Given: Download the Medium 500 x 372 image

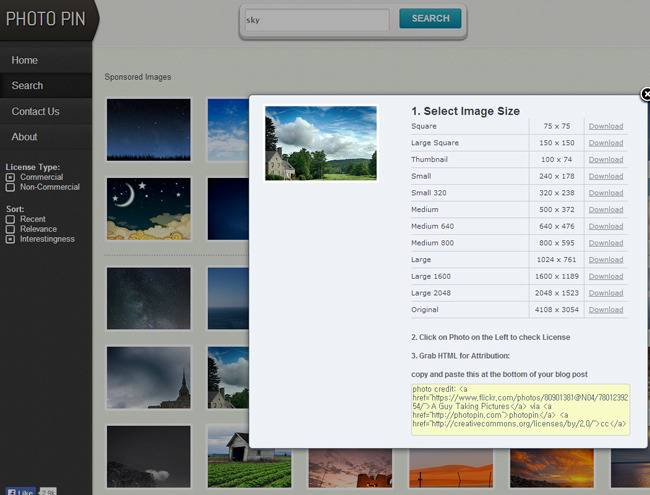Looking at the screenshot, I should (x=605, y=210).
